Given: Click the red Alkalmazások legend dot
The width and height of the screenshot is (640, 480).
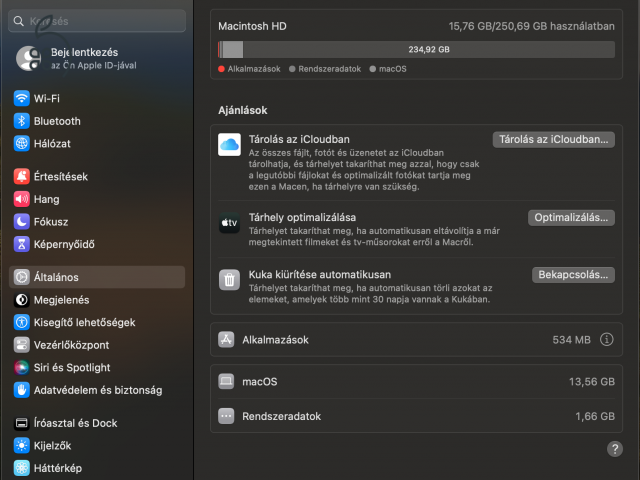Looking at the screenshot, I should coord(221,69).
